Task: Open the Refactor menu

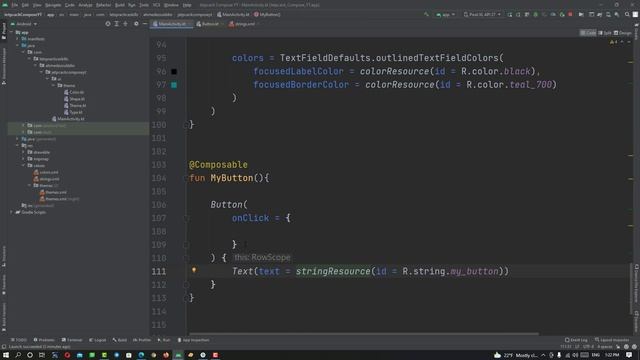Action: pyautogui.click(x=103, y=5)
